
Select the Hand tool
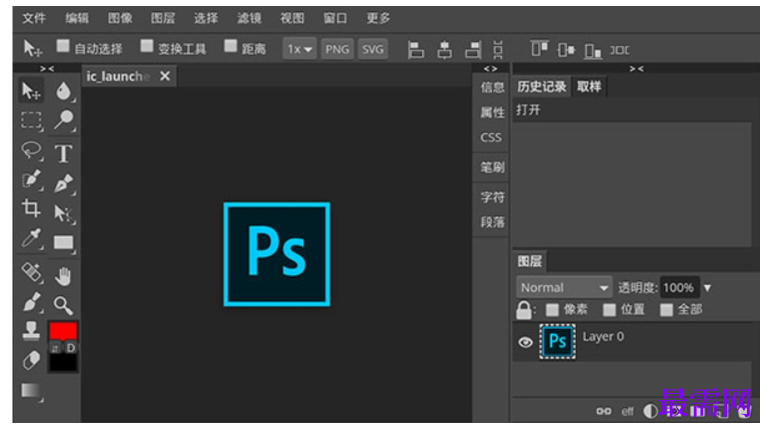[63, 277]
